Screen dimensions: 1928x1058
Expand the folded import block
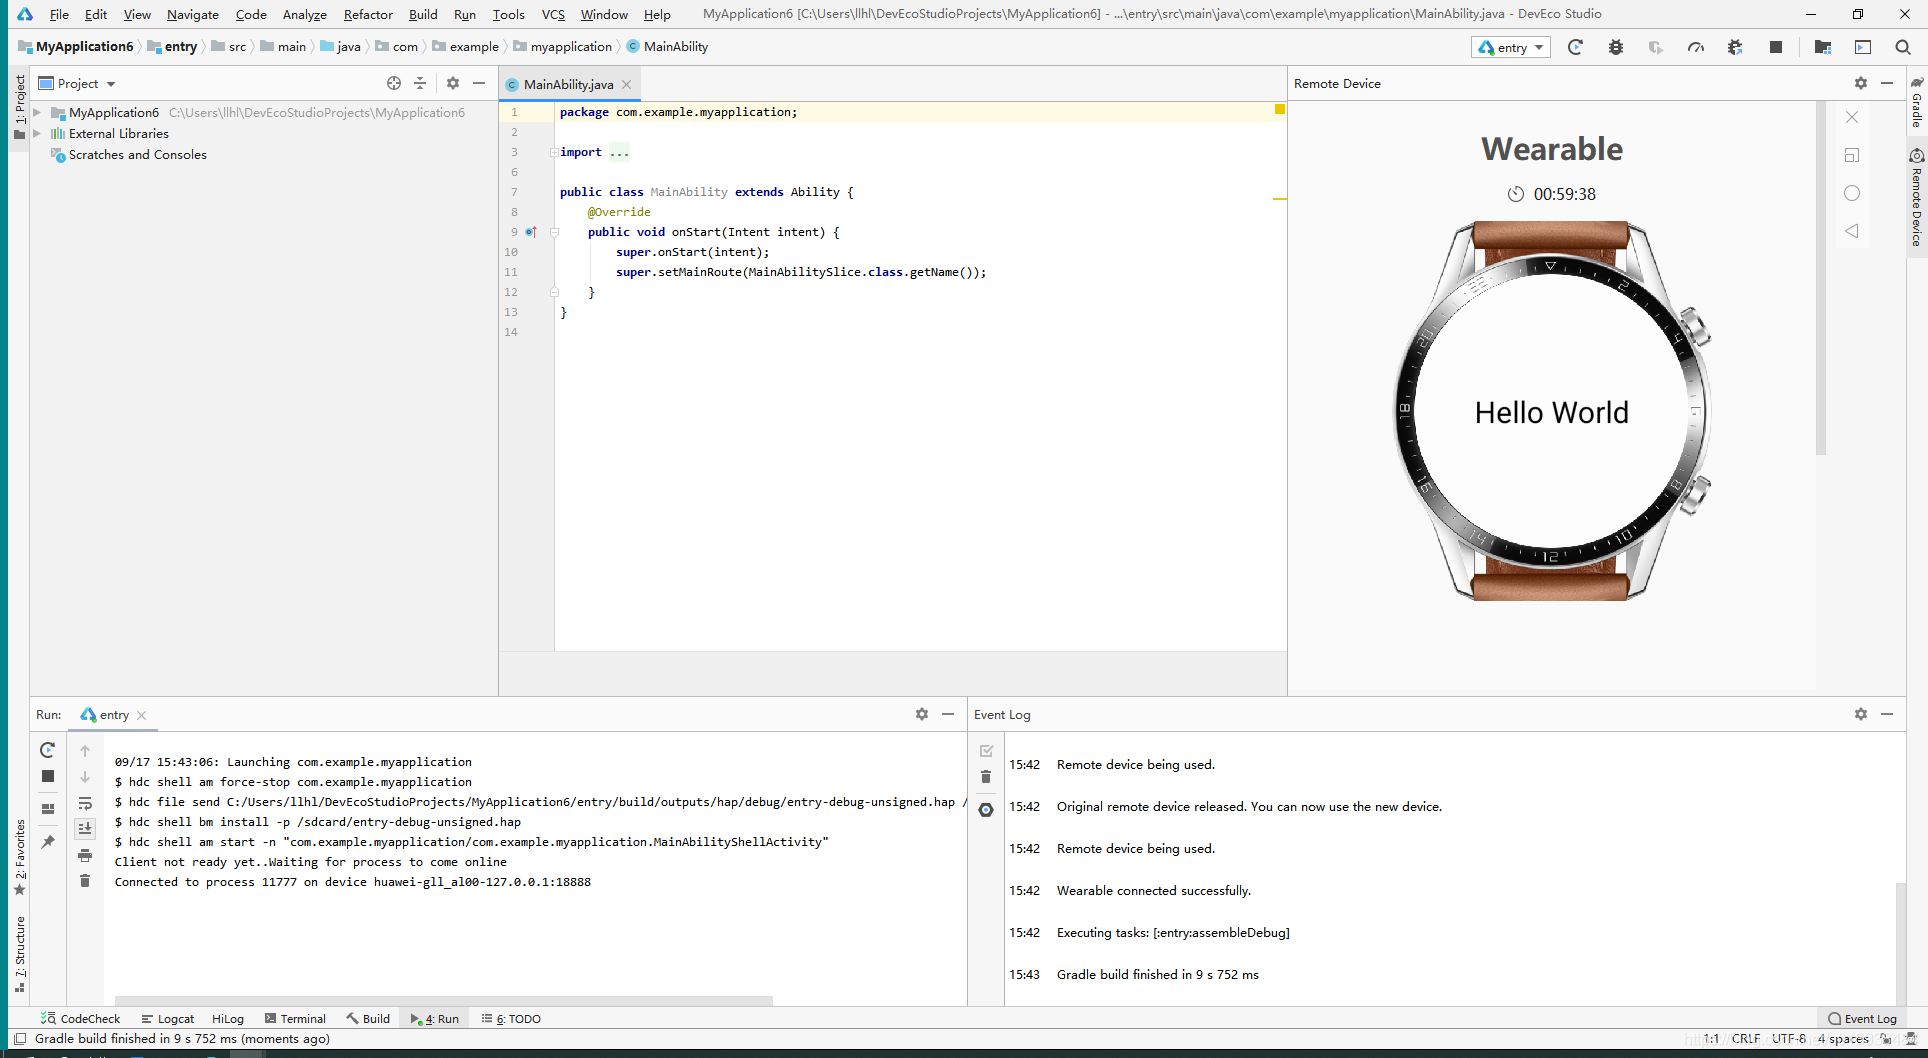pyautogui.click(x=554, y=152)
